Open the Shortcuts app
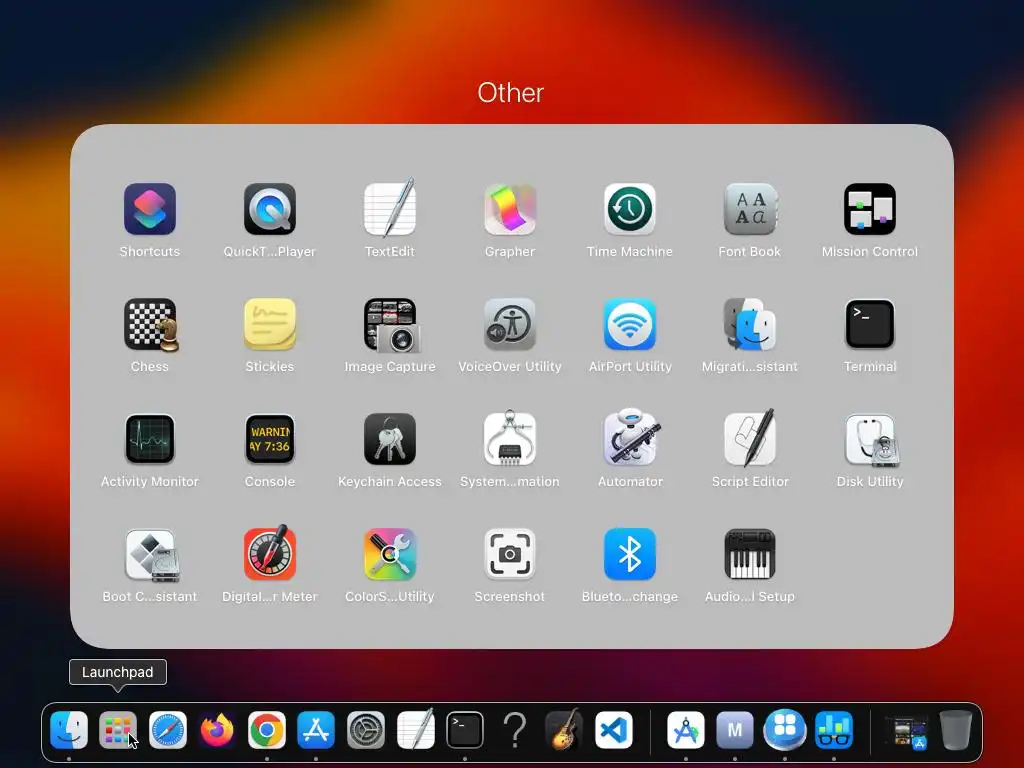The width and height of the screenshot is (1024, 768). (x=150, y=209)
